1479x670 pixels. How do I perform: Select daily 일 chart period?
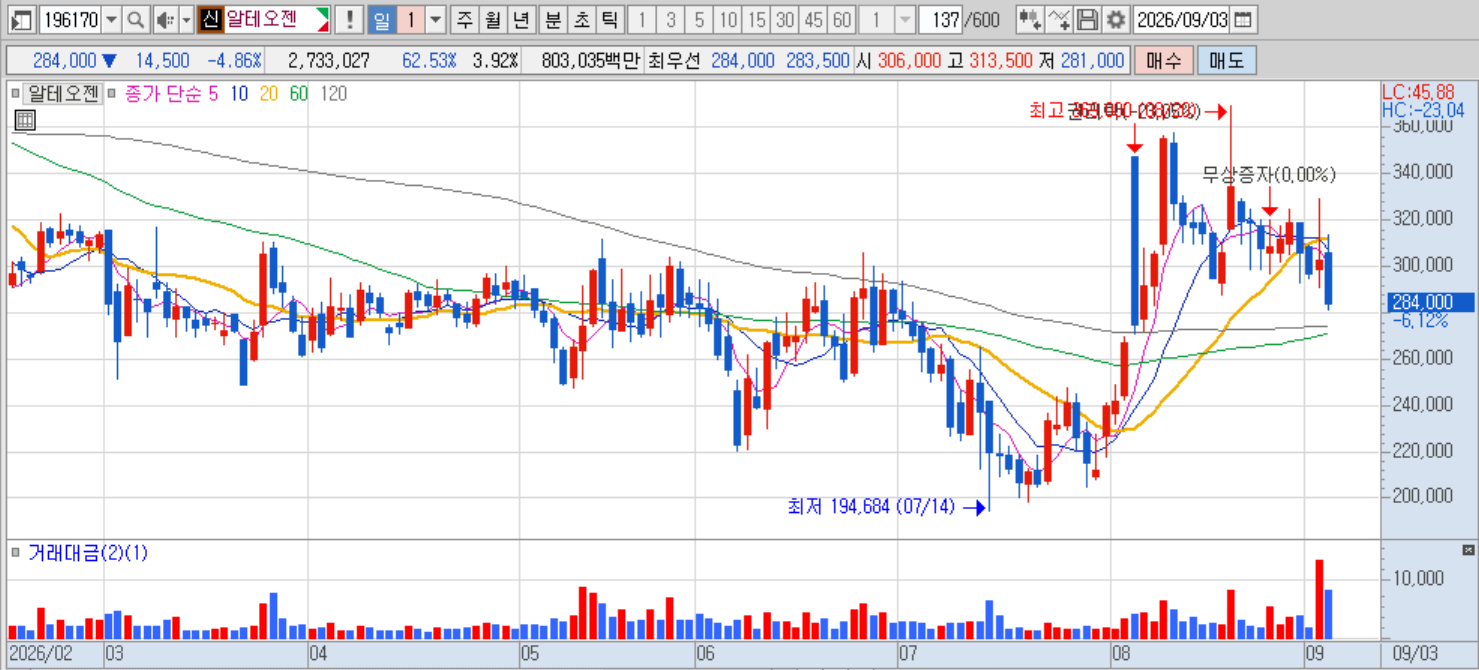[x=382, y=19]
